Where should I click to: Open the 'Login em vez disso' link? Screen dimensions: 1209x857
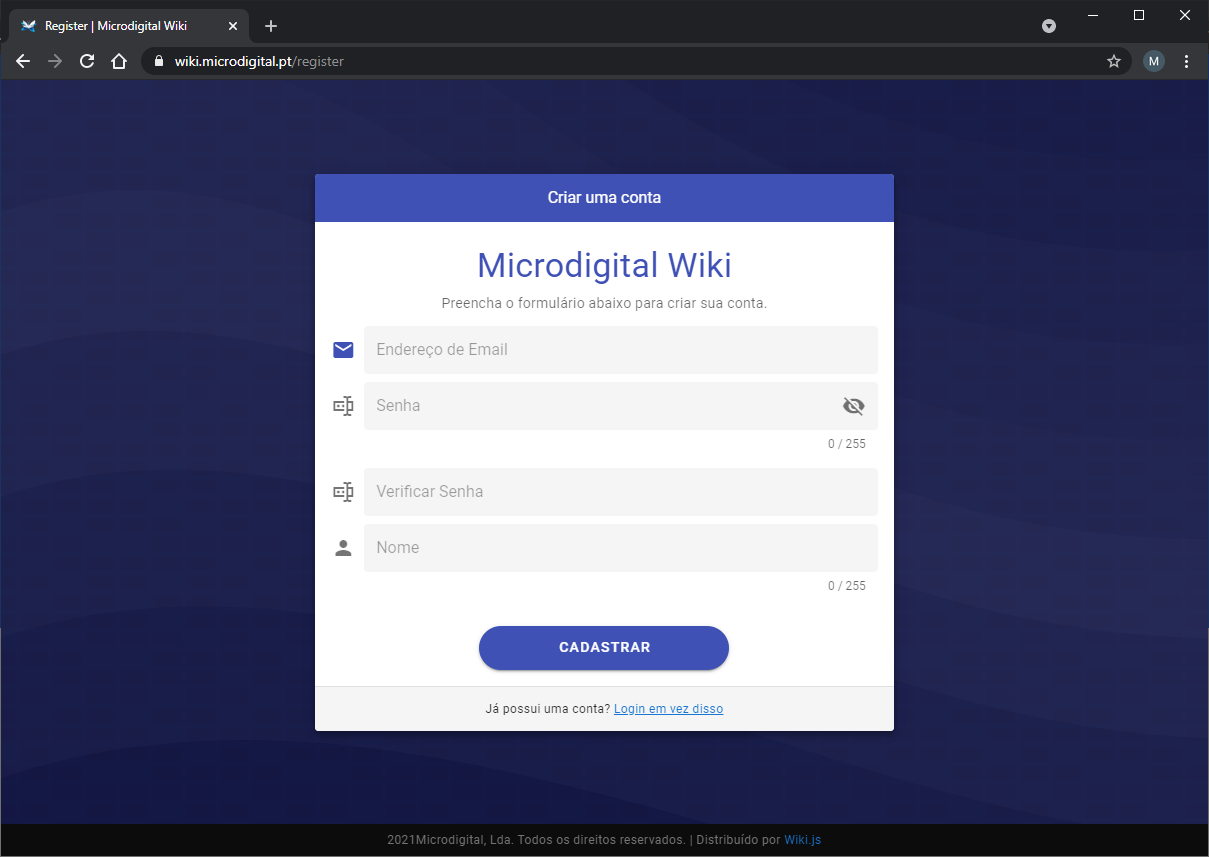point(668,709)
